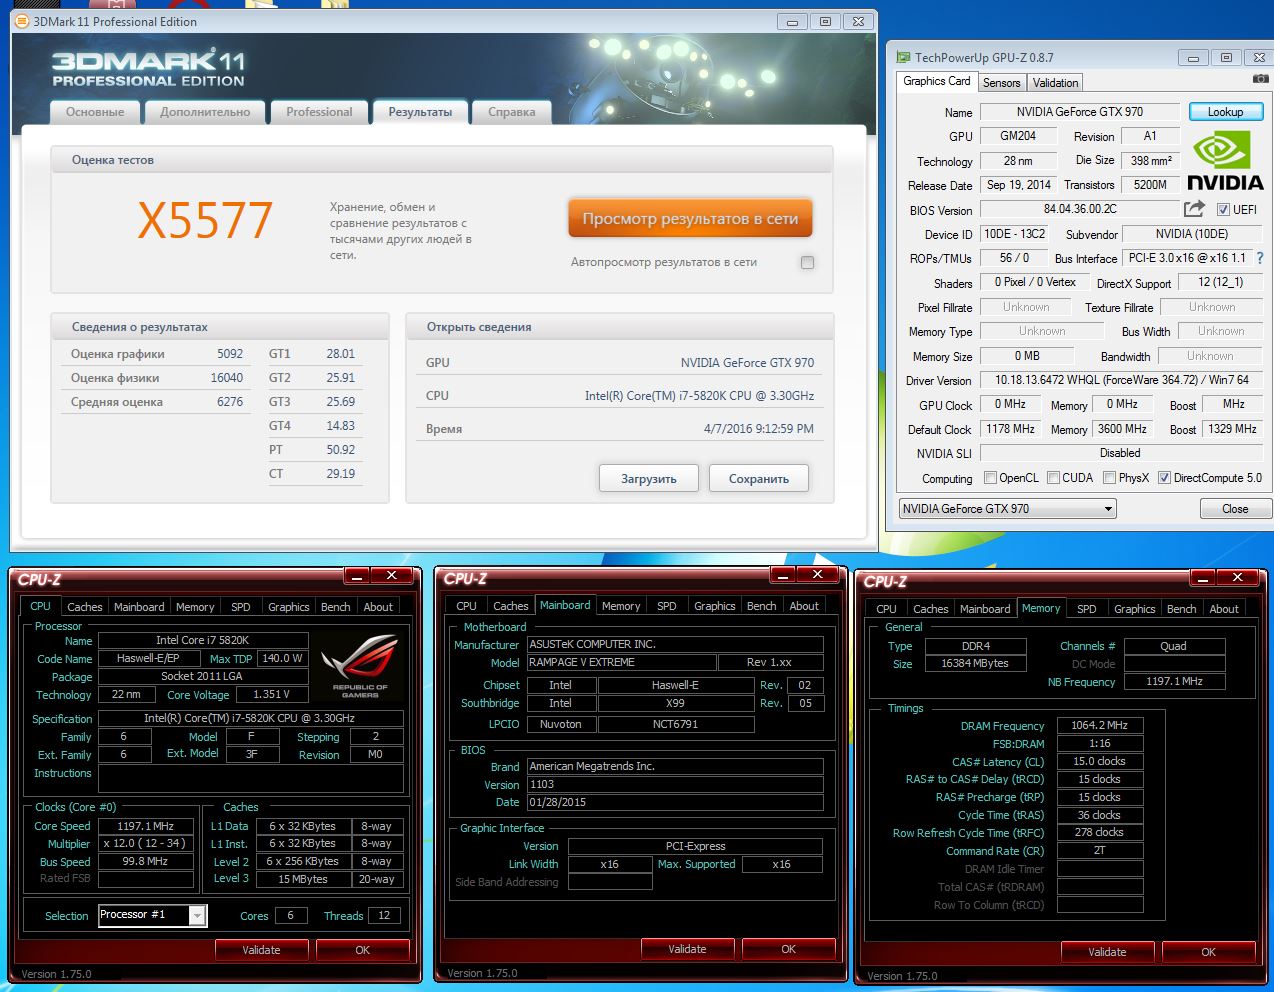Click the Оценка физики value 16040
The width and height of the screenshot is (1274, 992).
pos(227,378)
